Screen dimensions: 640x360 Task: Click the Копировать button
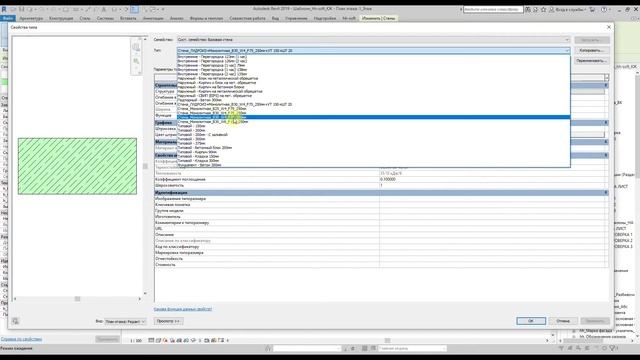tap(592, 51)
